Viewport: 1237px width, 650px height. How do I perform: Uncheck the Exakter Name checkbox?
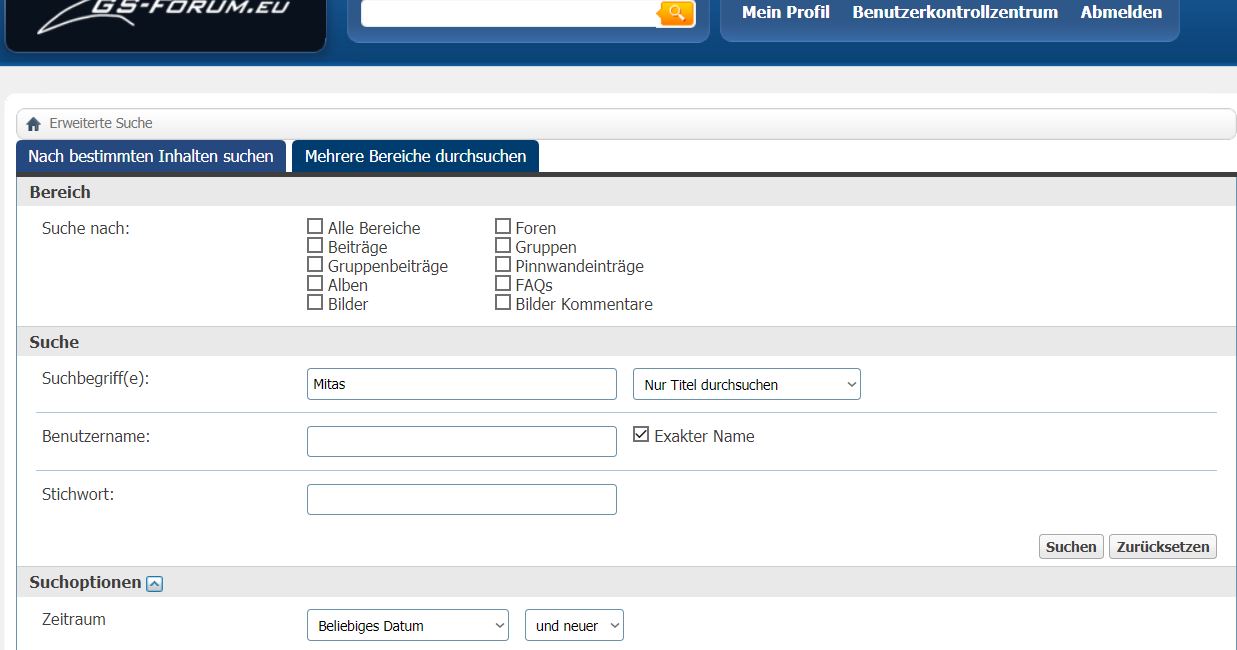(x=641, y=435)
